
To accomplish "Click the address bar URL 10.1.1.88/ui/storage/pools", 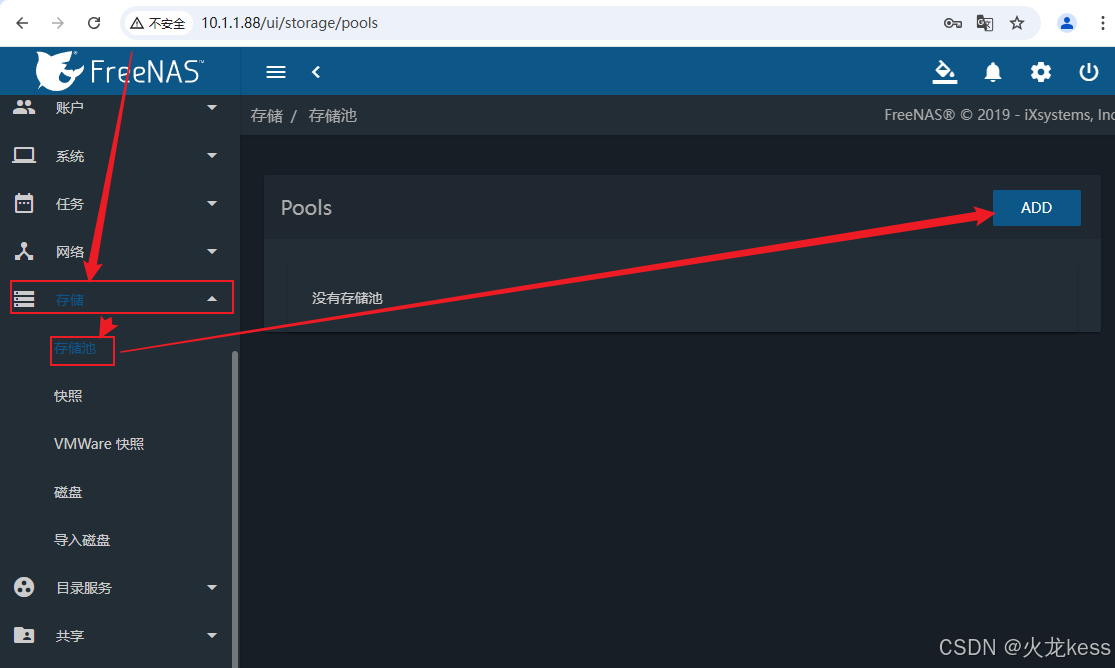I will pyautogui.click(x=289, y=23).
